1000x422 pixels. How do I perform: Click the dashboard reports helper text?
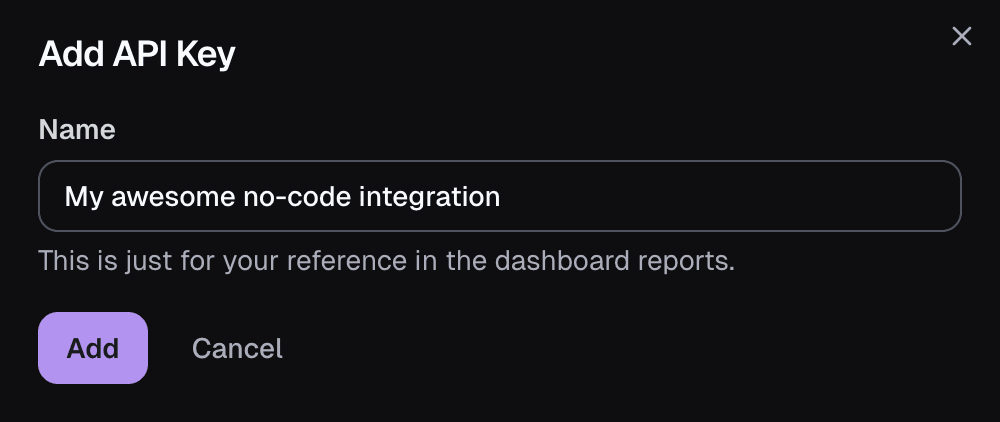point(386,261)
